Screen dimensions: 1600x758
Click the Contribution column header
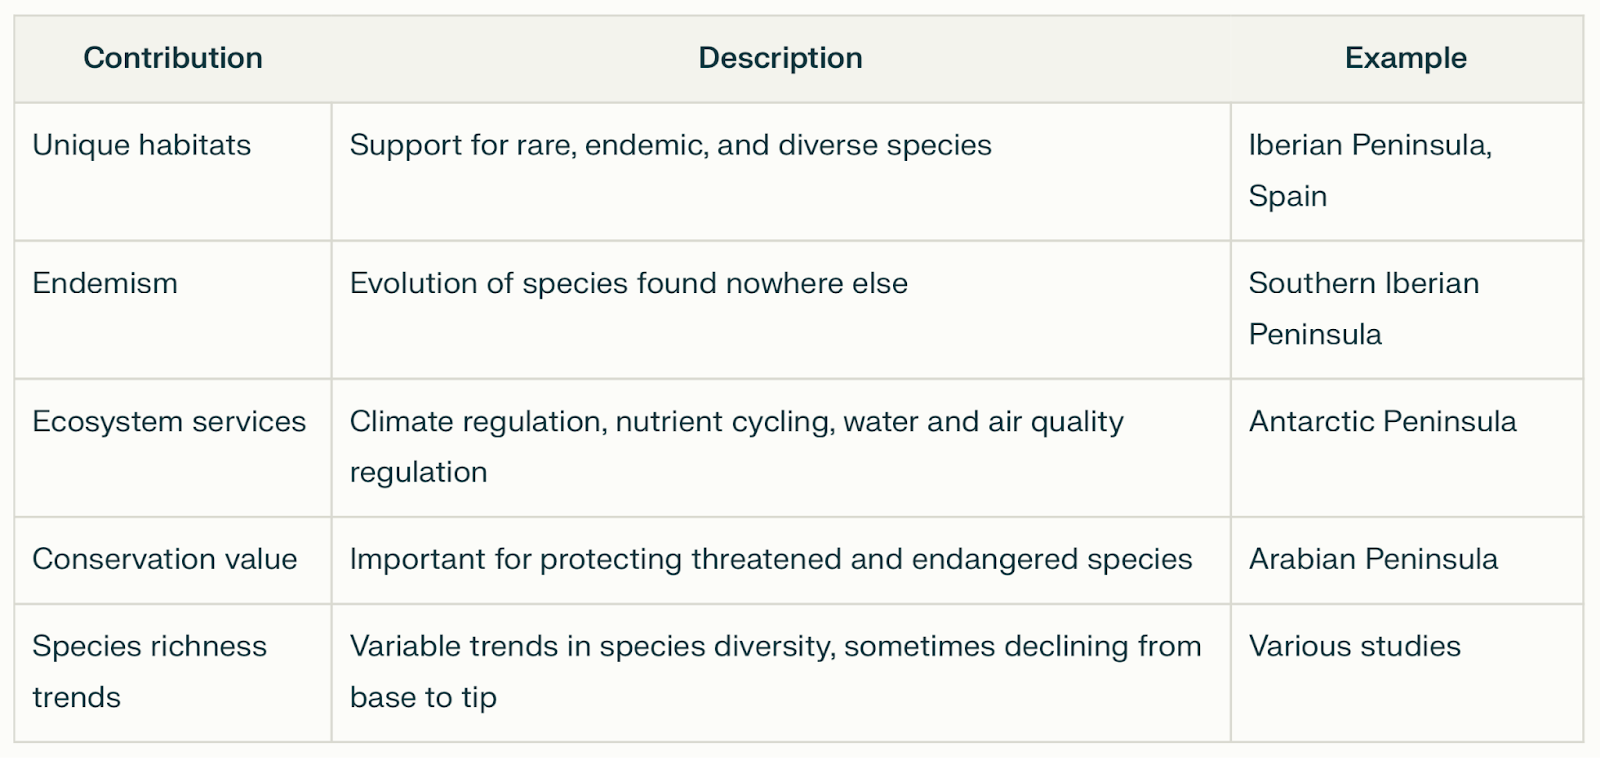(x=173, y=58)
